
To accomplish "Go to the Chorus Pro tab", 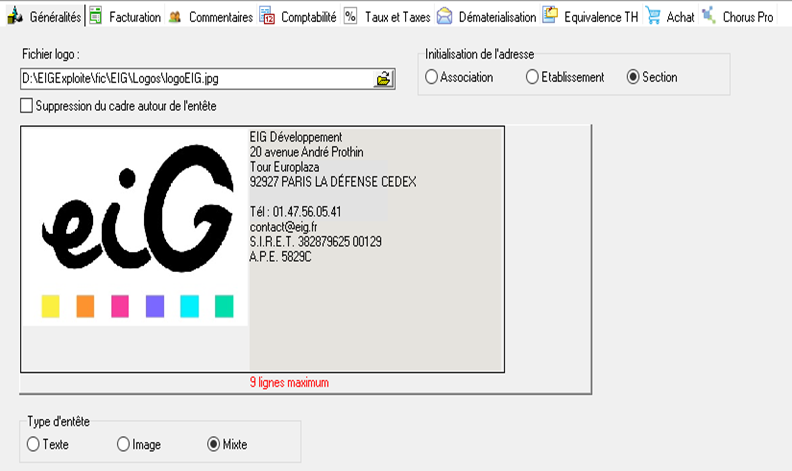I will pyautogui.click(x=737, y=17).
